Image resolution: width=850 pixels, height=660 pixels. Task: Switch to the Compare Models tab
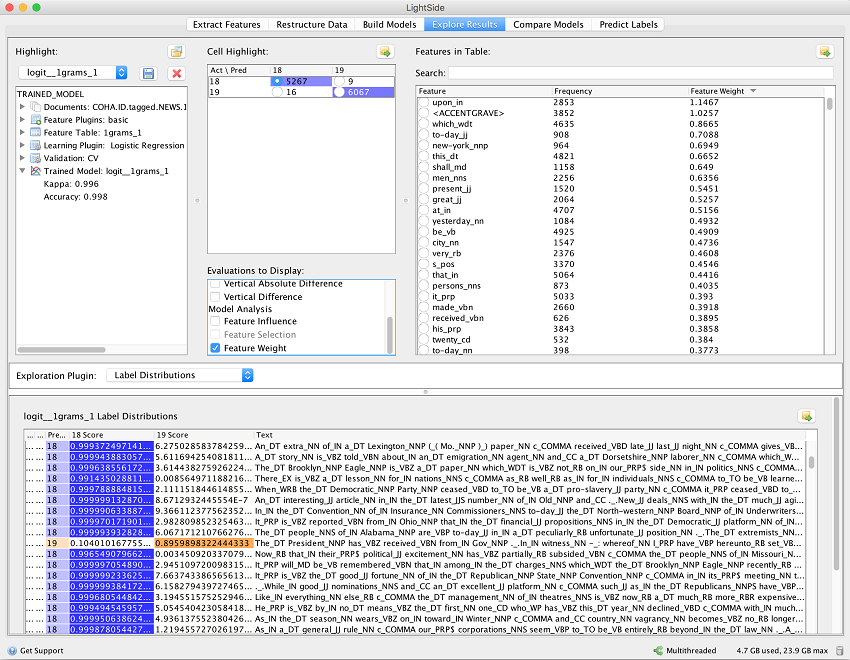(548, 24)
